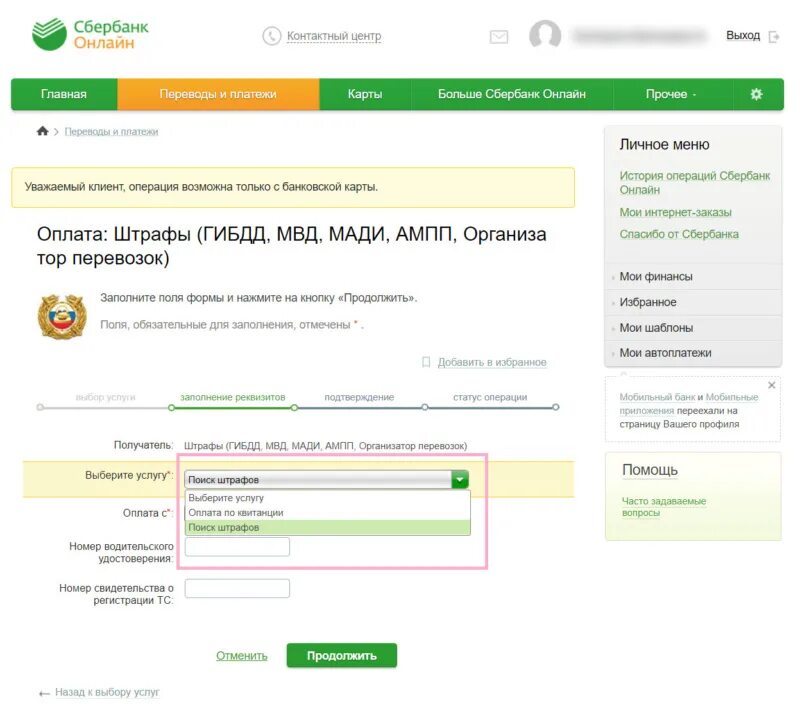The width and height of the screenshot is (800, 720).
Task: Click the выбор услуги step marker
Action: click(40, 407)
